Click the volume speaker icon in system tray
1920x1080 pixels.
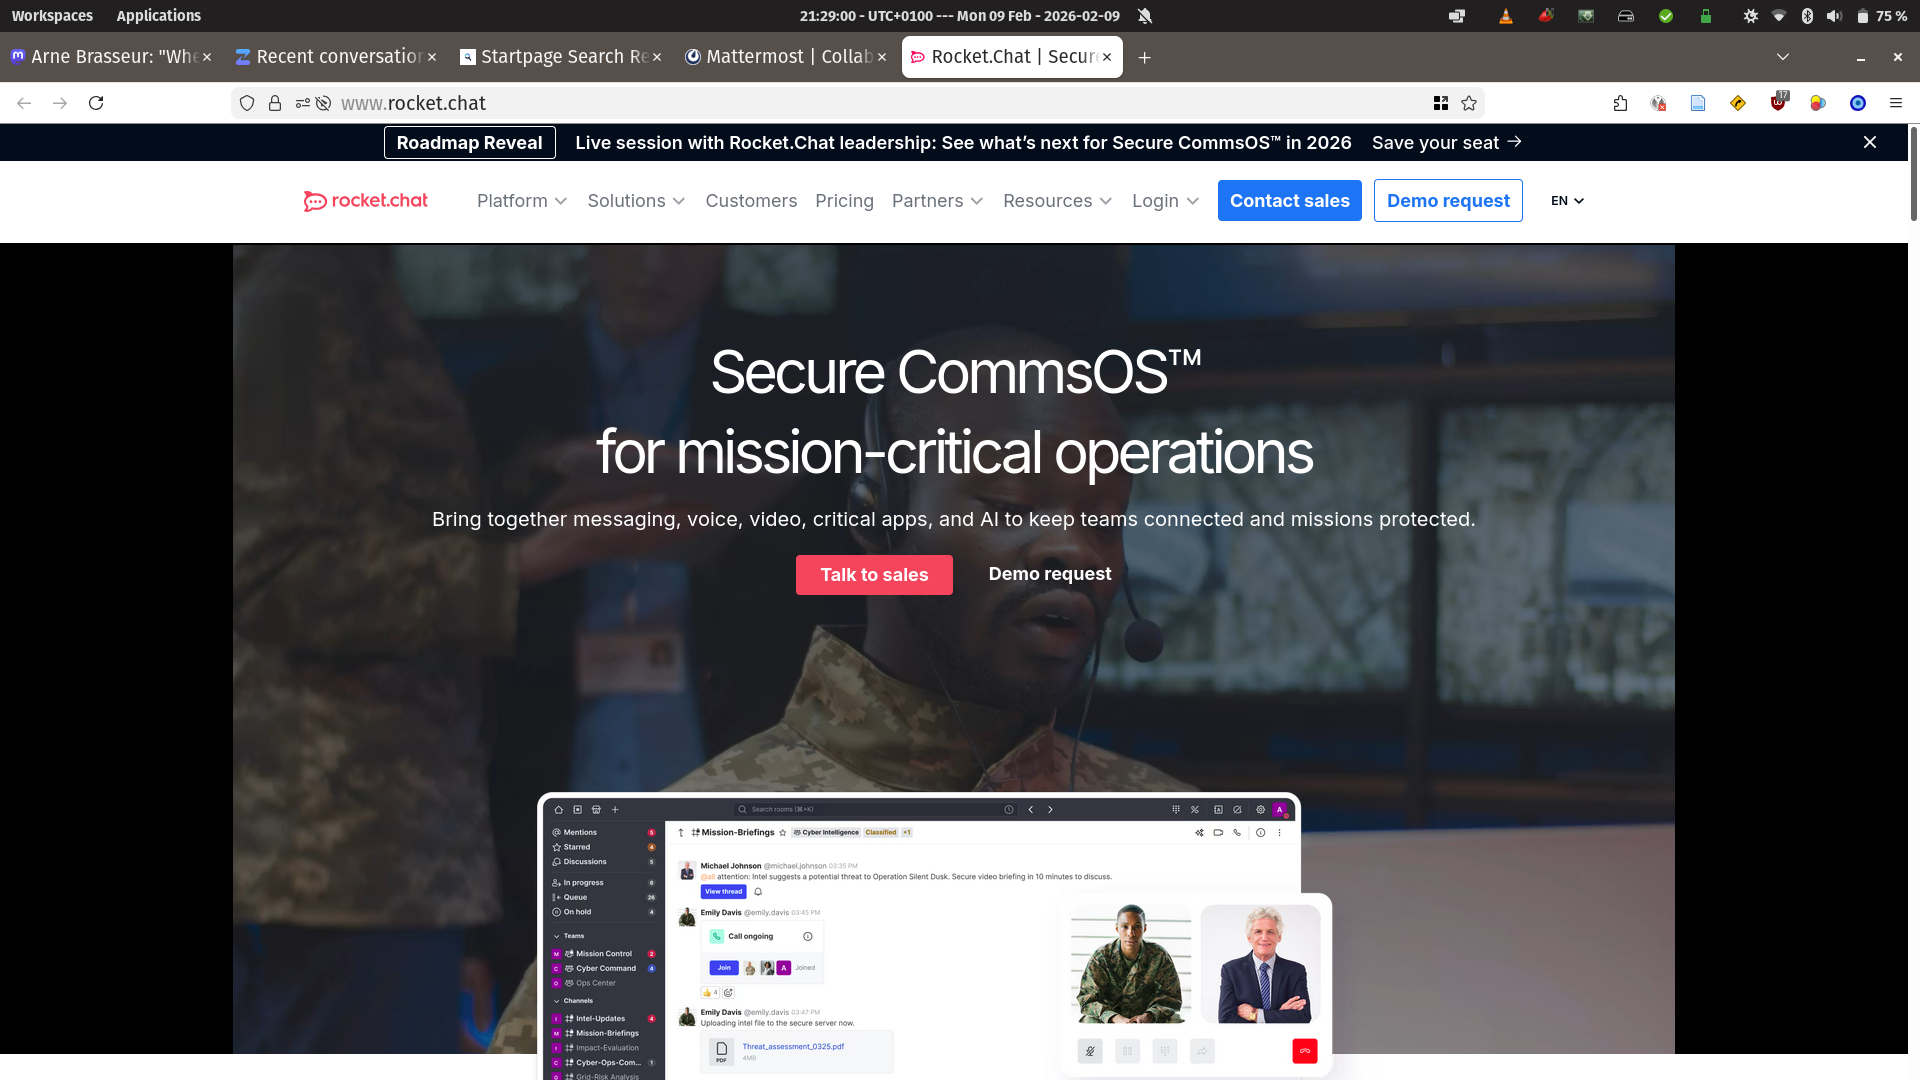click(1833, 16)
